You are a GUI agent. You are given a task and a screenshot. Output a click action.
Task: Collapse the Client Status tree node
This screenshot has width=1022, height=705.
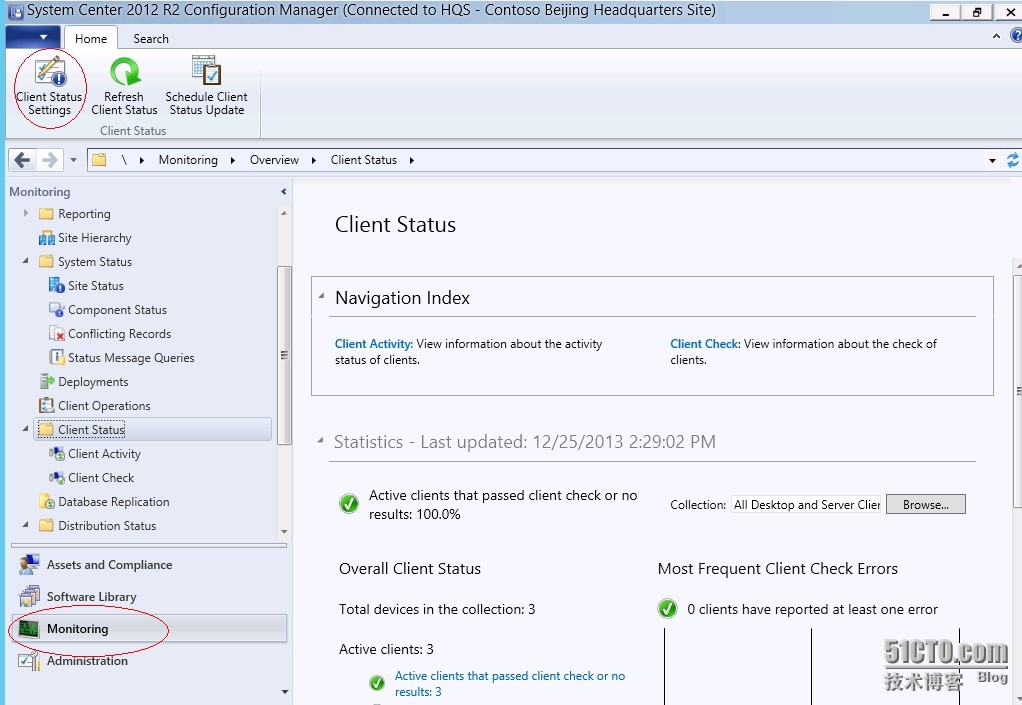coord(25,429)
